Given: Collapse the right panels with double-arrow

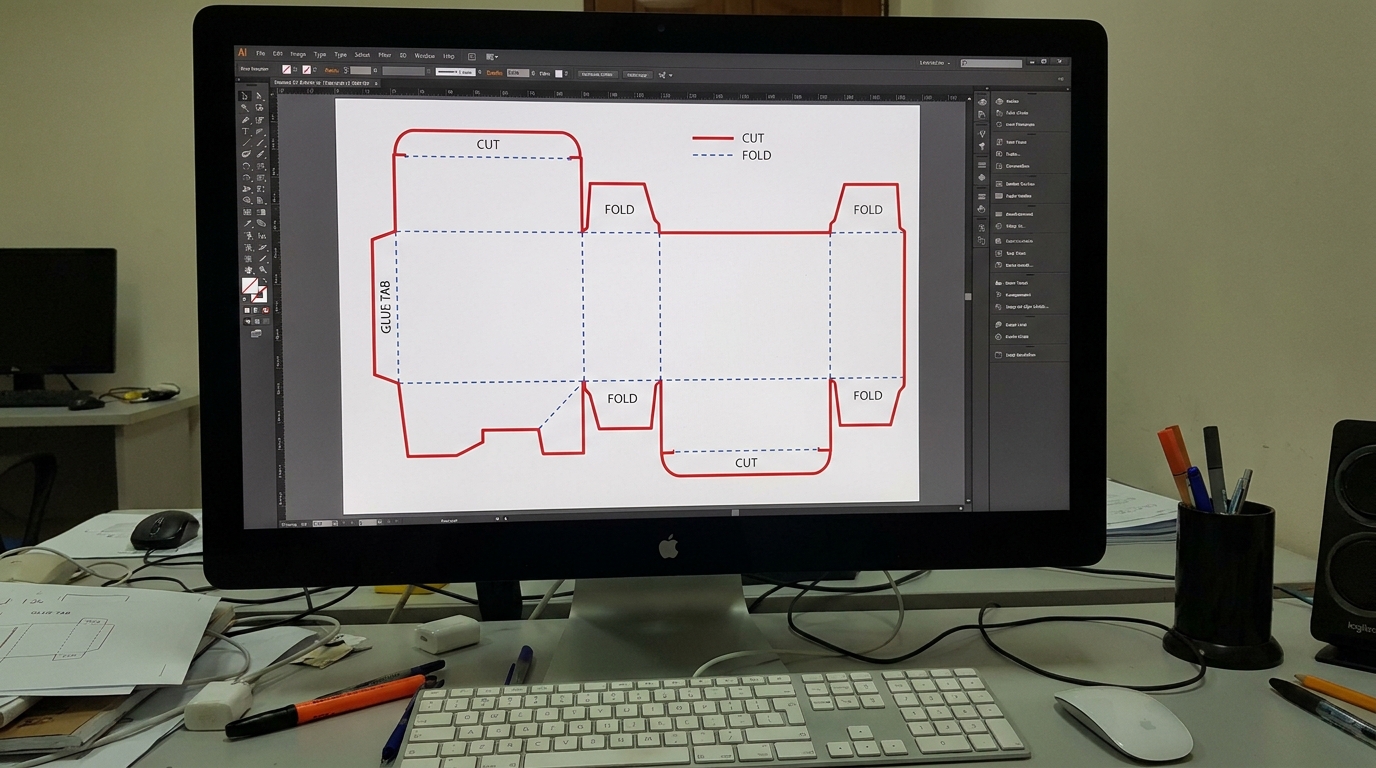Looking at the screenshot, I should pos(1068,89).
